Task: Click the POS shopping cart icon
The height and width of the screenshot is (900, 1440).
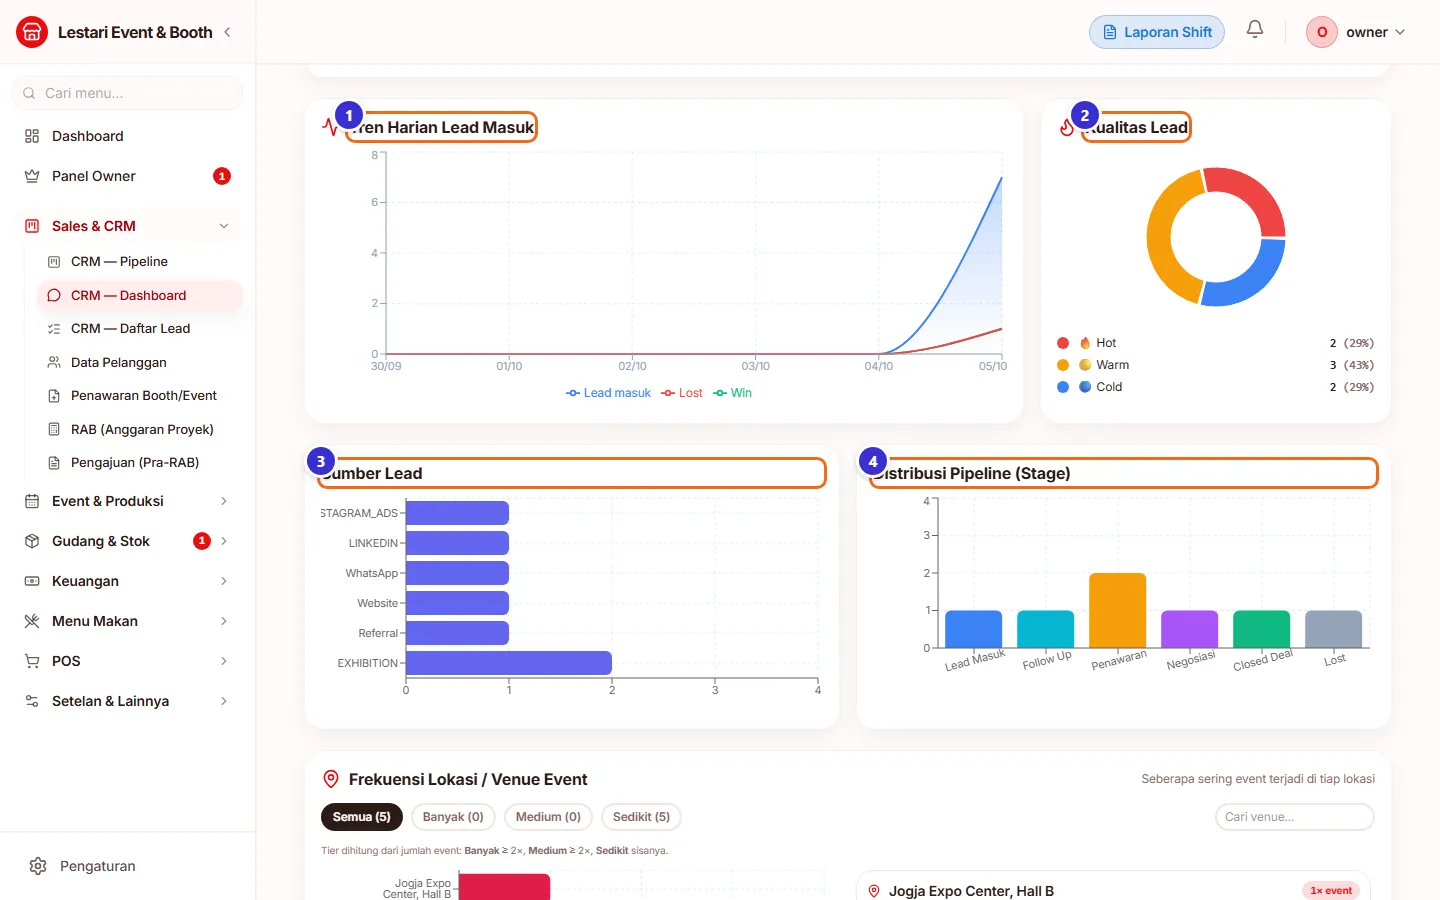Action: click(x=32, y=661)
